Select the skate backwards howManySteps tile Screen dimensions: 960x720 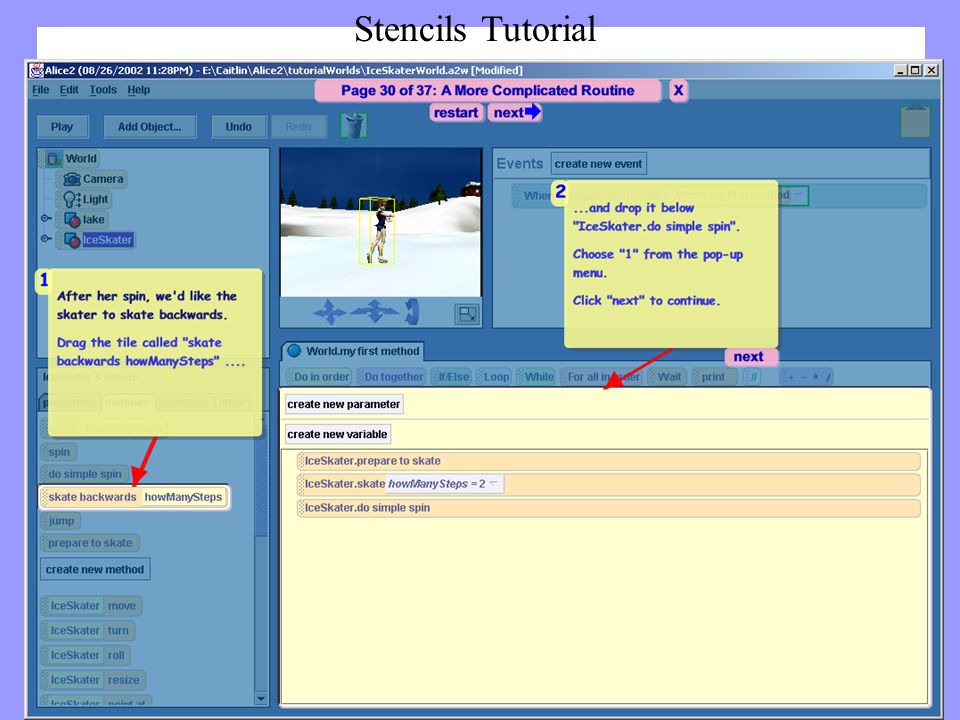point(134,497)
